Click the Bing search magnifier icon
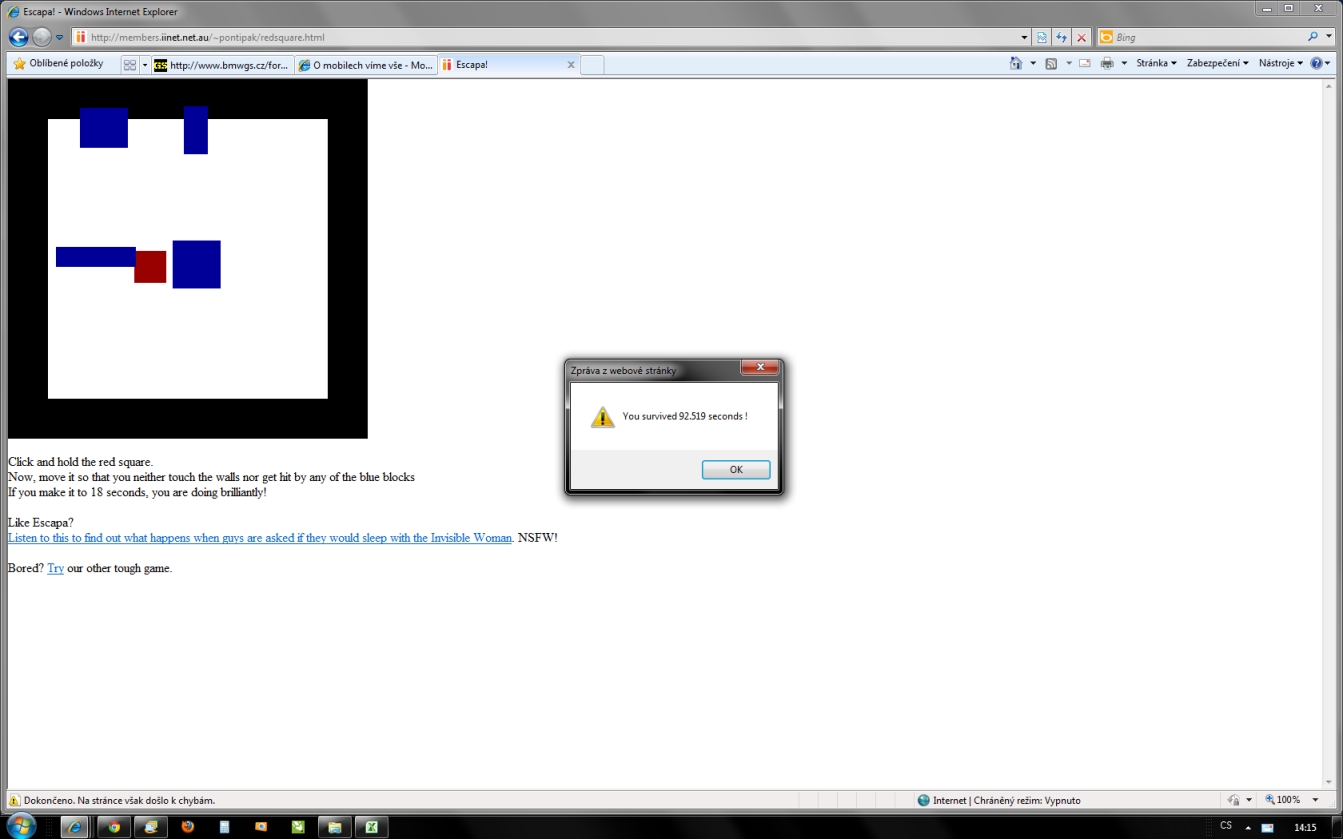1343x839 pixels. tap(1313, 37)
